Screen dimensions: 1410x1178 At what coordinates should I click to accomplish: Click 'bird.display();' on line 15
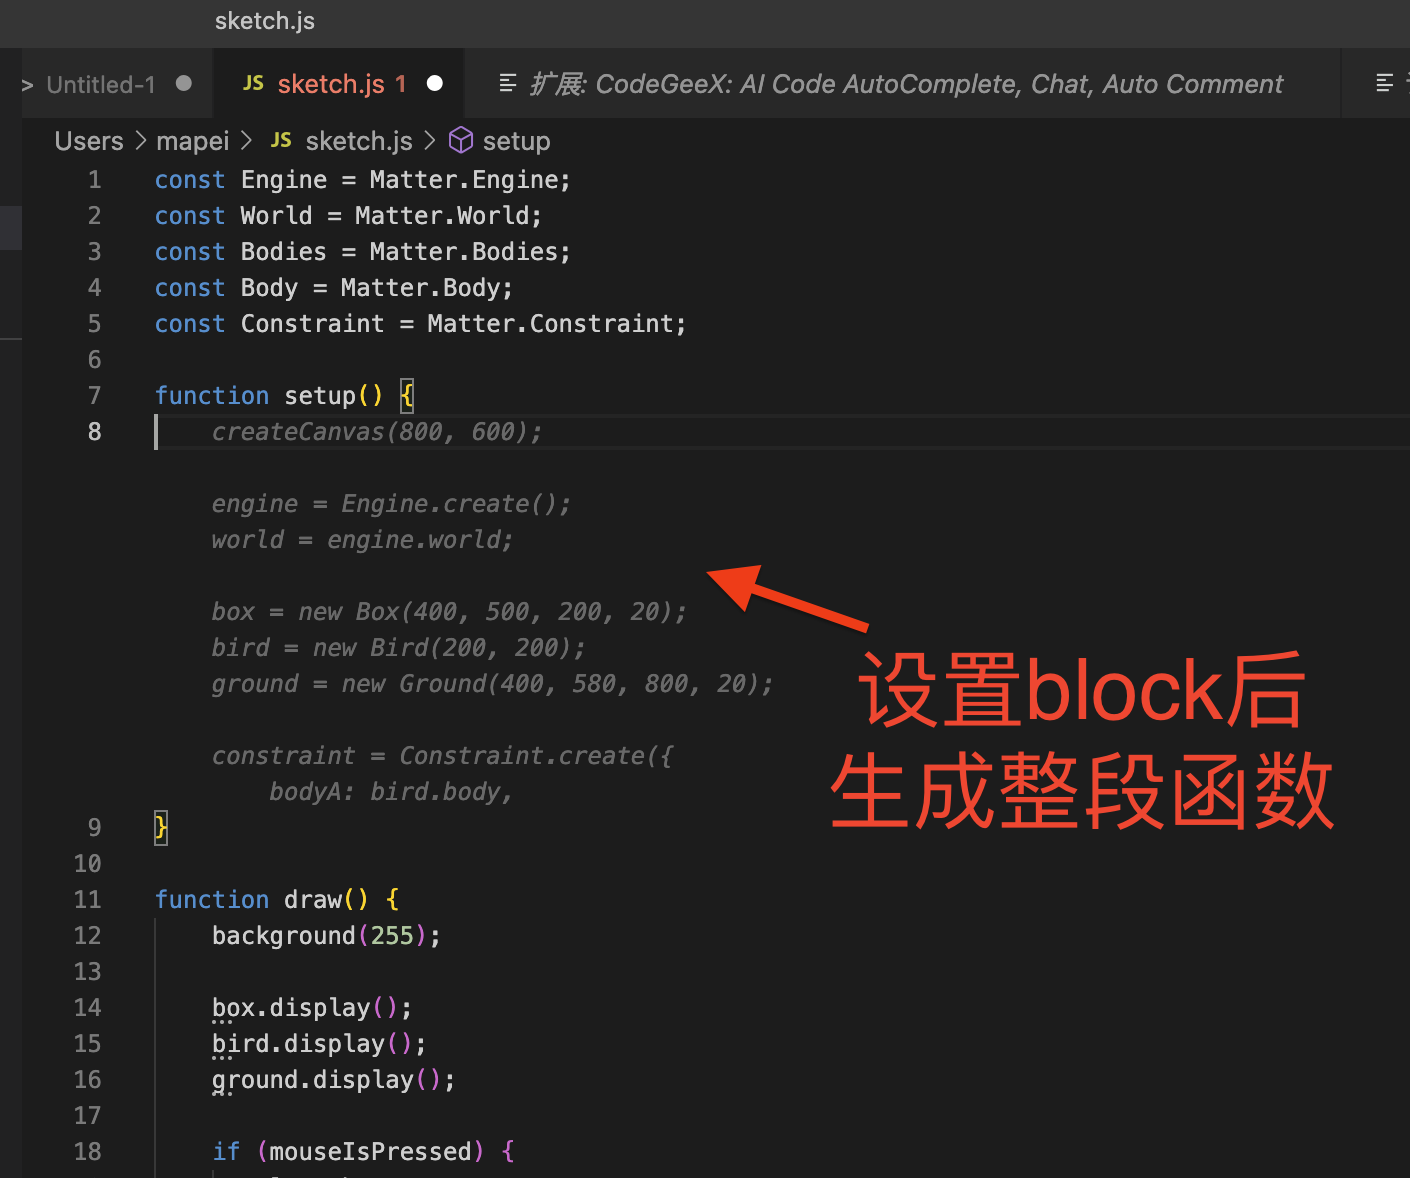tap(319, 1044)
